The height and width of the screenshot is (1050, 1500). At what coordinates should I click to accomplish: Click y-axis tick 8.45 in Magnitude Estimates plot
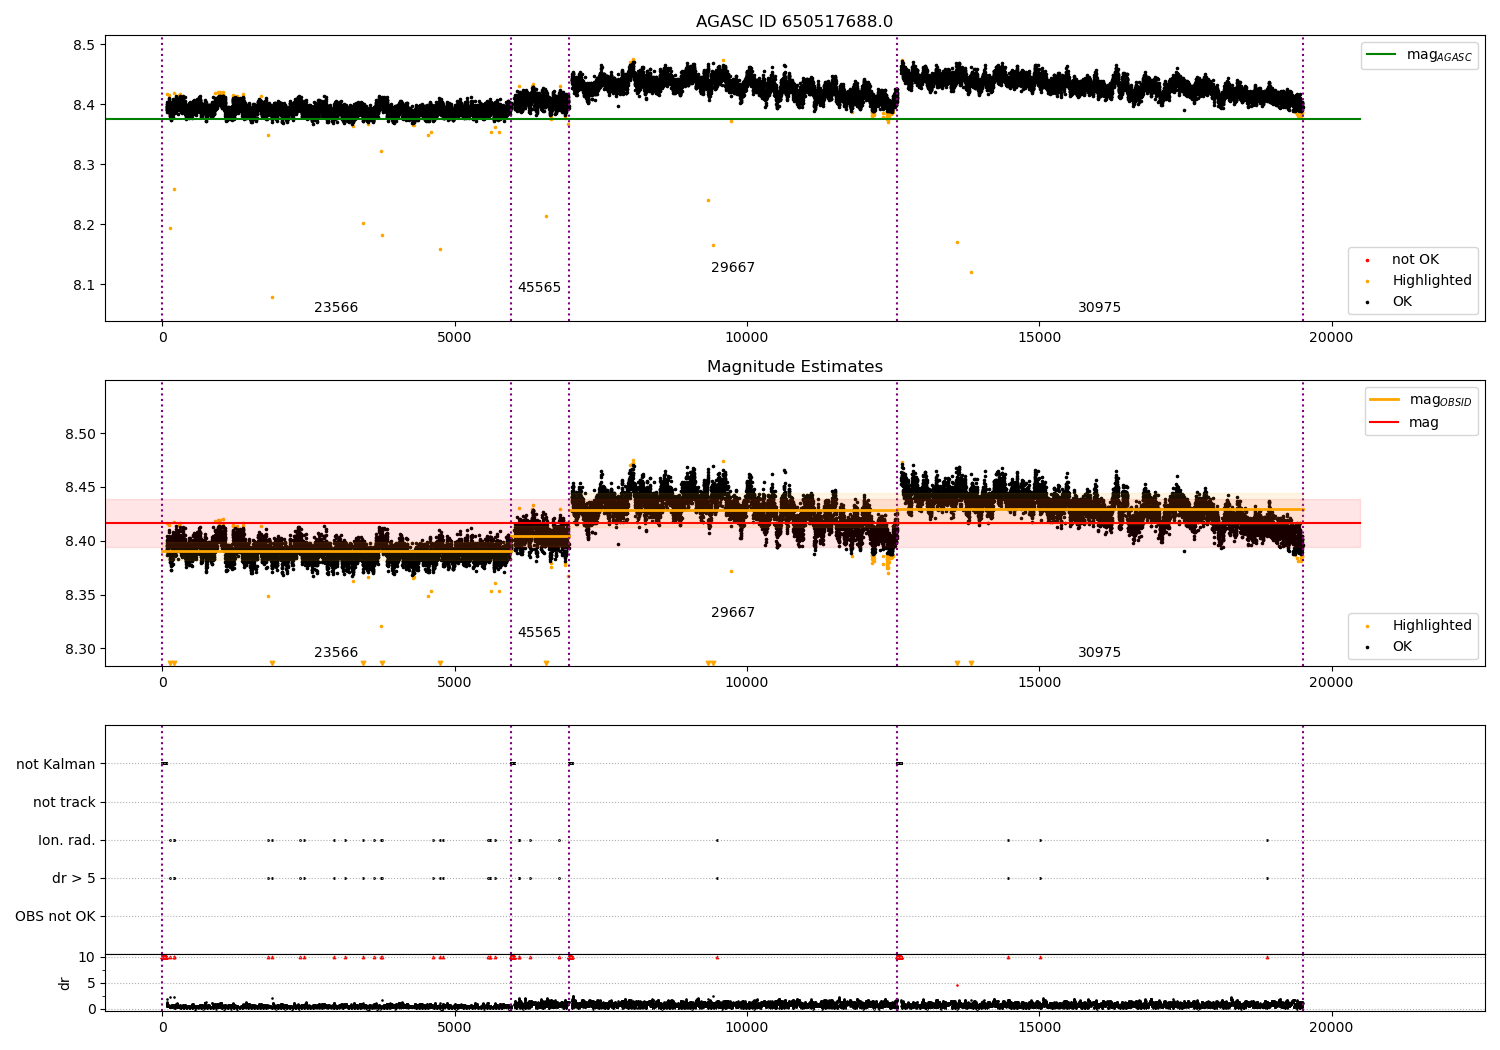tap(80, 489)
